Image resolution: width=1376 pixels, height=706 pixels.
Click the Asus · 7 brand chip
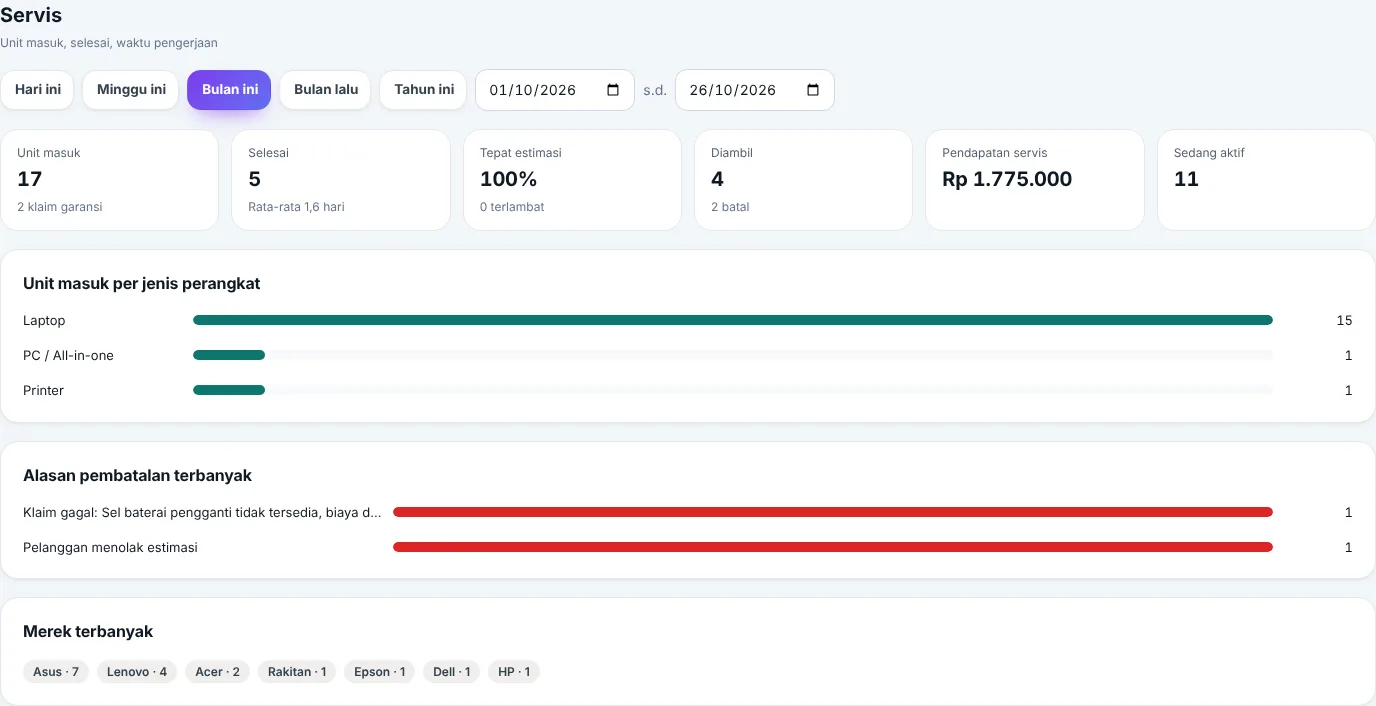point(56,672)
